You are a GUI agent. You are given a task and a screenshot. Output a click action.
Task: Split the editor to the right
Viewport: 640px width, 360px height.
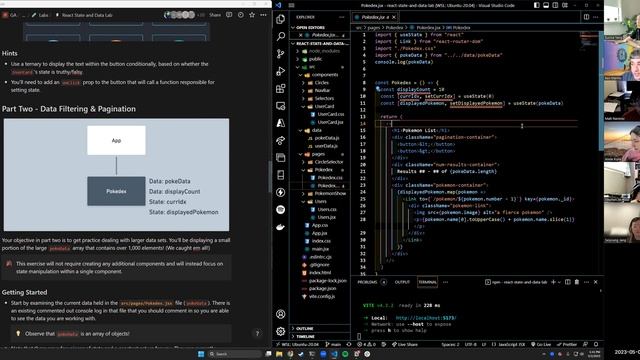[x=586, y=17]
